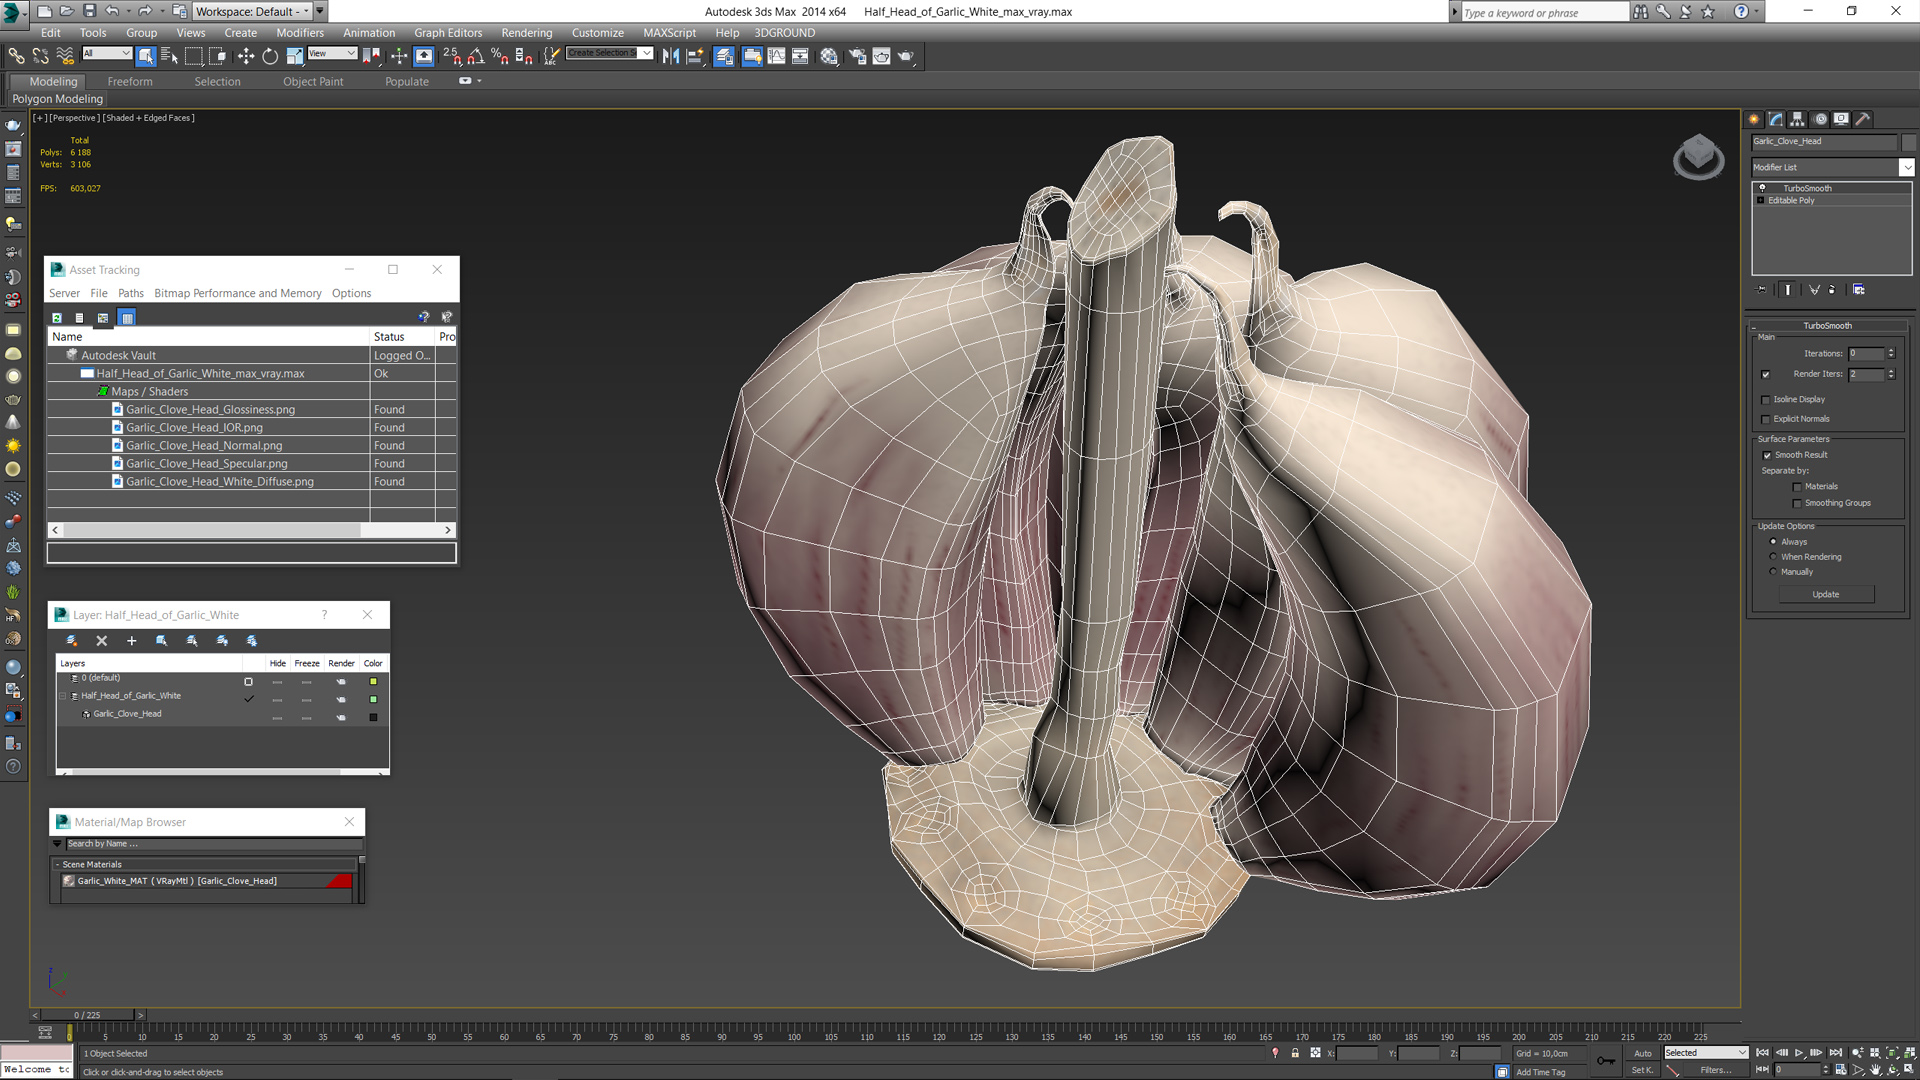
Task: Play the animation
Action: pyautogui.click(x=1799, y=1053)
